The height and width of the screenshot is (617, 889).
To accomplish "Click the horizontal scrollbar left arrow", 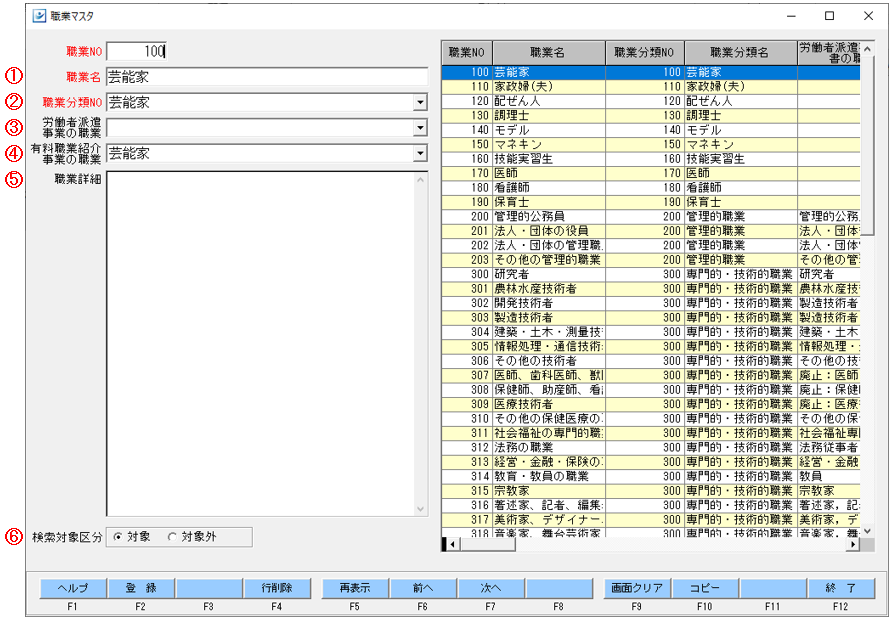I will pos(452,544).
